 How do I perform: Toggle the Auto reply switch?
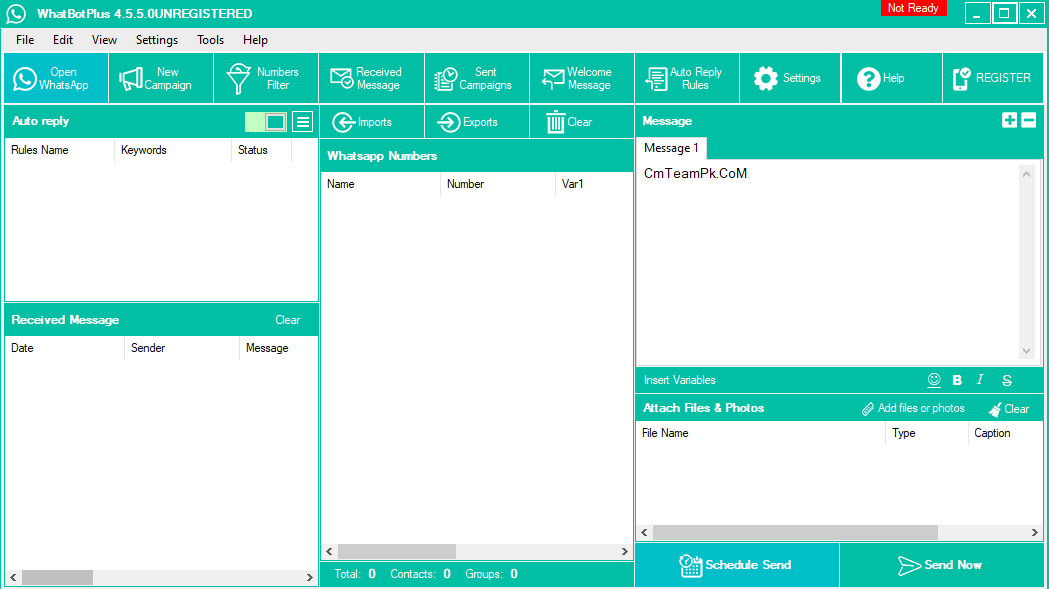click(266, 122)
